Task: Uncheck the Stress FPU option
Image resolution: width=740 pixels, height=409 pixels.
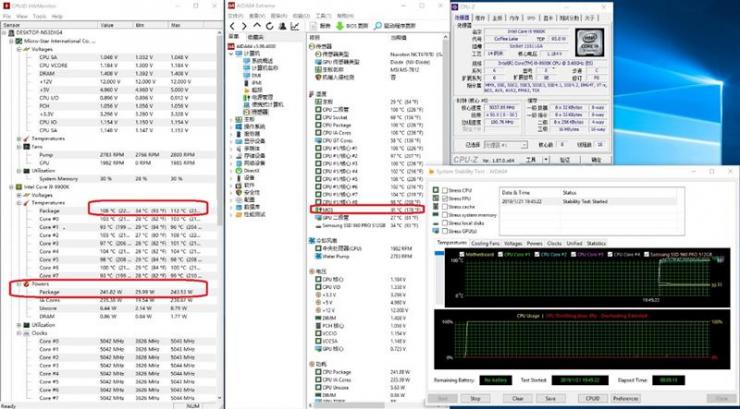Action: (445, 199)
